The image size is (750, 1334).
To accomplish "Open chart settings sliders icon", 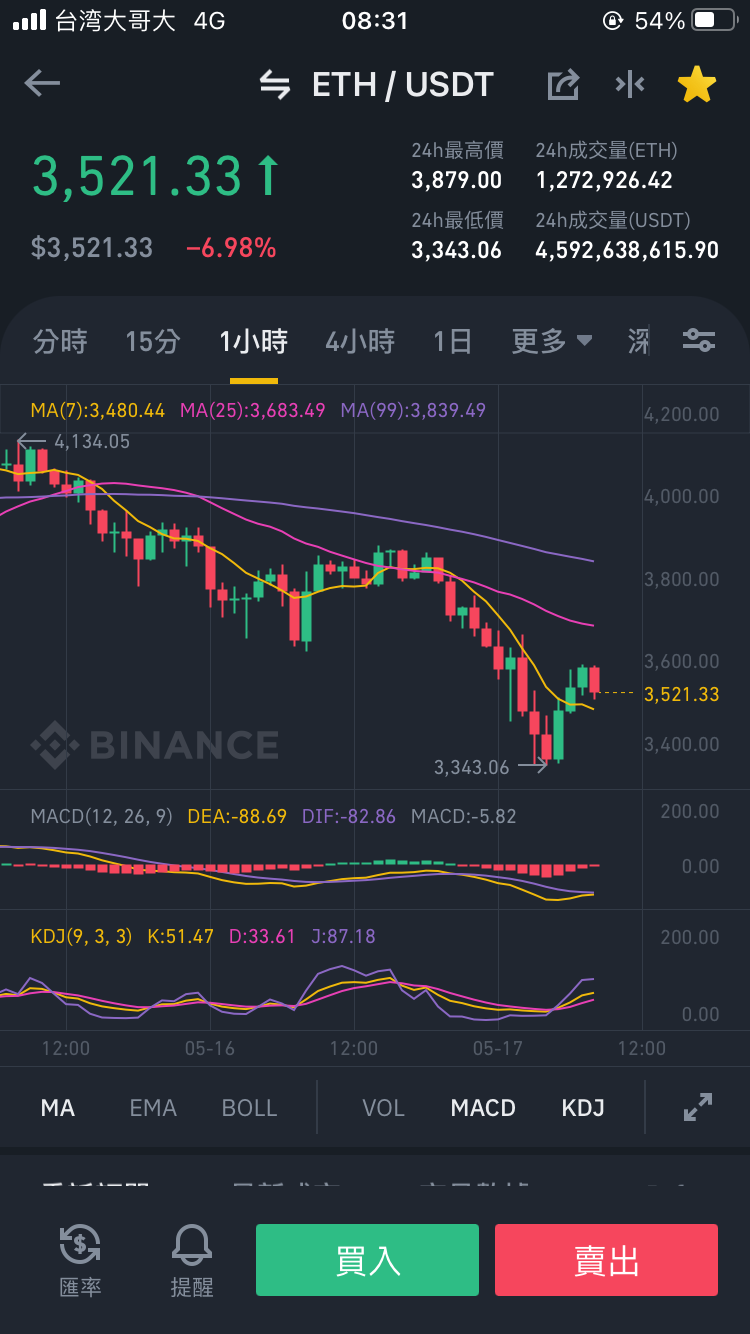I will pyautogui.click(x=699, y=341).
